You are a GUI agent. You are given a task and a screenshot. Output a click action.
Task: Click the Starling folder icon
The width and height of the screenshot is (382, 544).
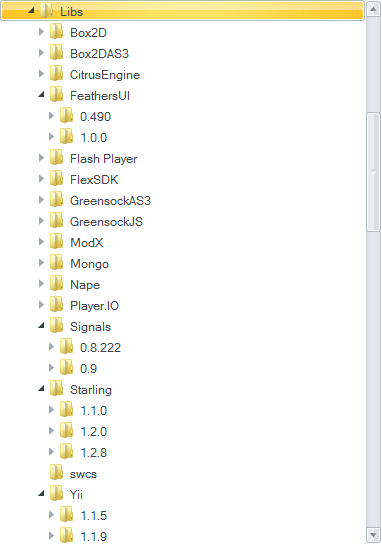(x=57, y=389)
